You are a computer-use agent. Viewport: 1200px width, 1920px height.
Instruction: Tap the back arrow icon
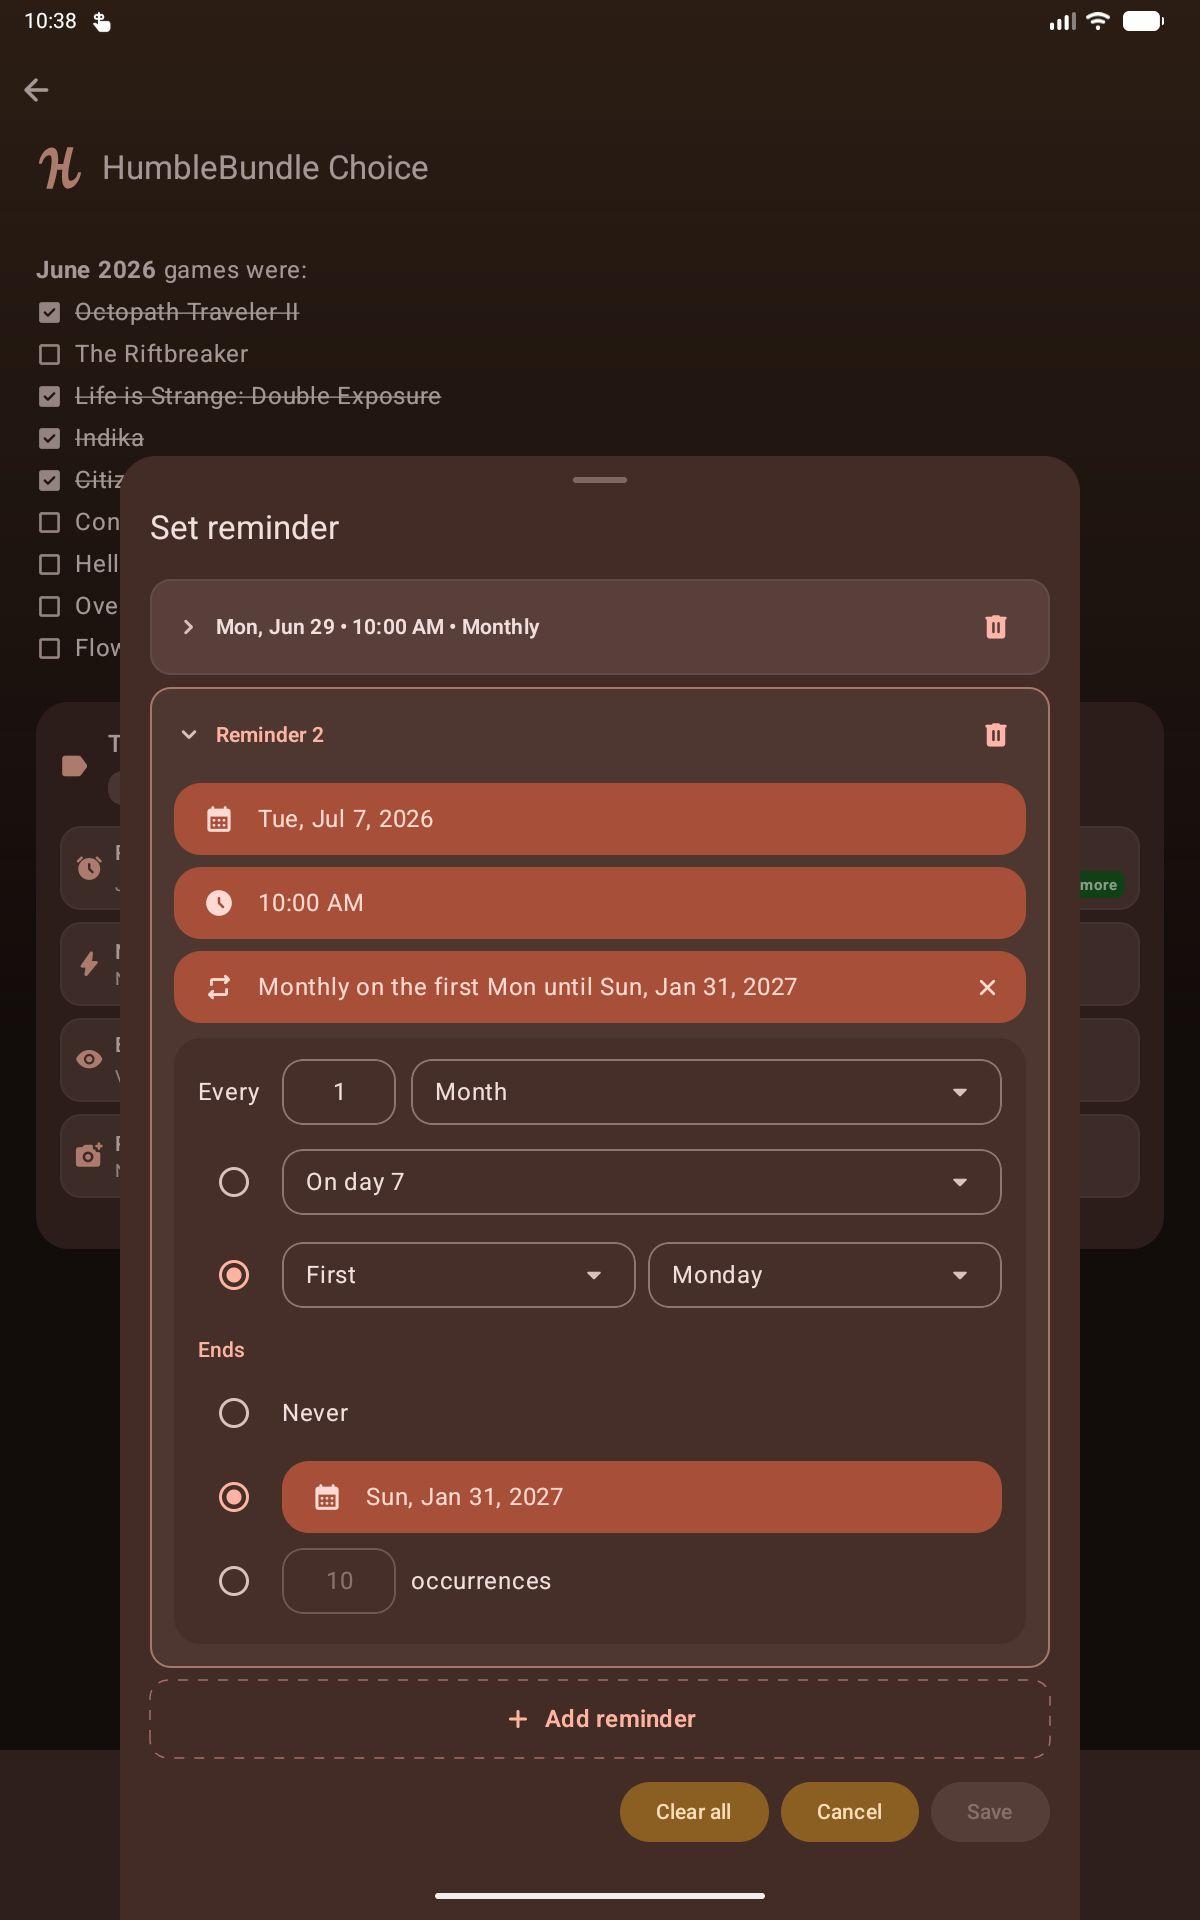(x=36, y=90)
